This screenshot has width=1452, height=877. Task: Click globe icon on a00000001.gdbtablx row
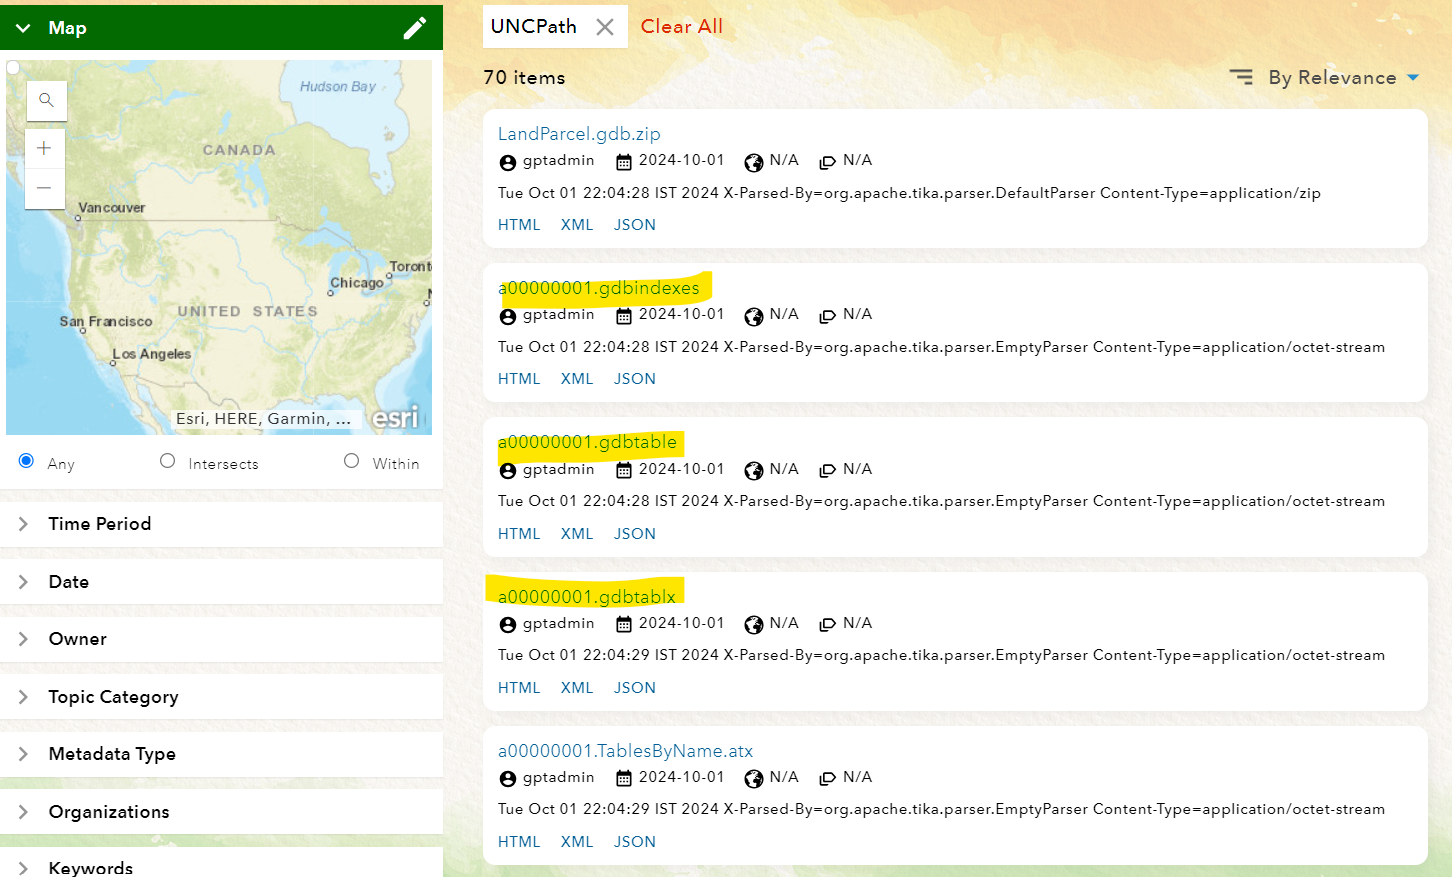(754, 625)
